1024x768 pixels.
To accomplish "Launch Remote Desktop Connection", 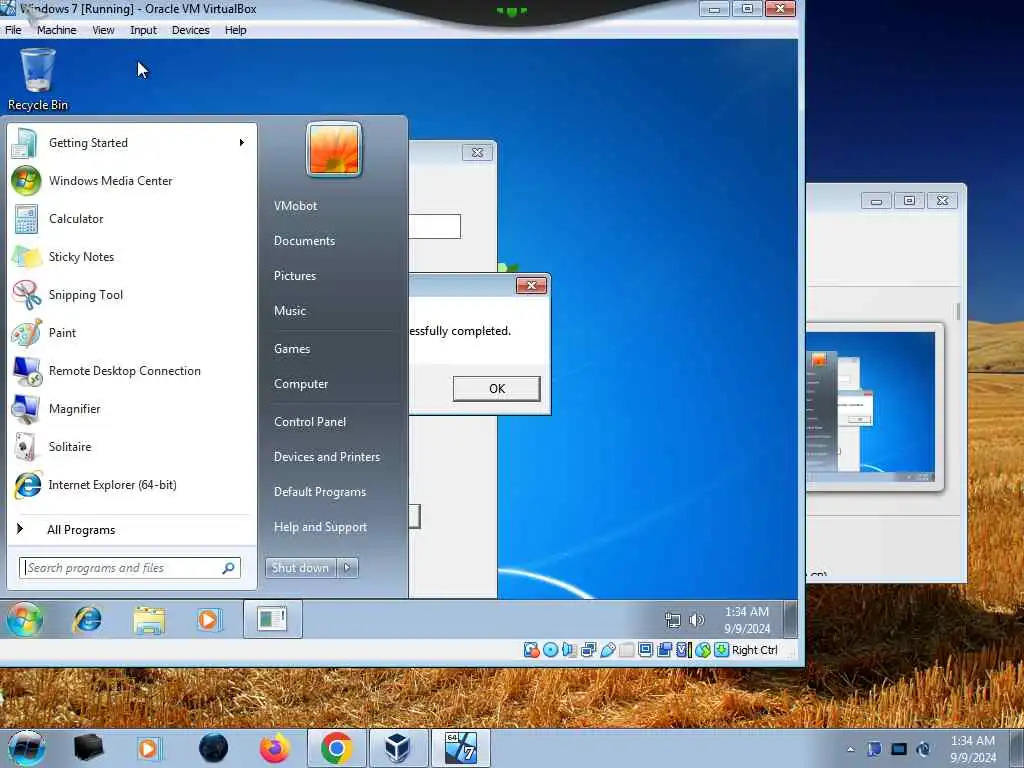I will pyautogui.click(x=131, y=371).
